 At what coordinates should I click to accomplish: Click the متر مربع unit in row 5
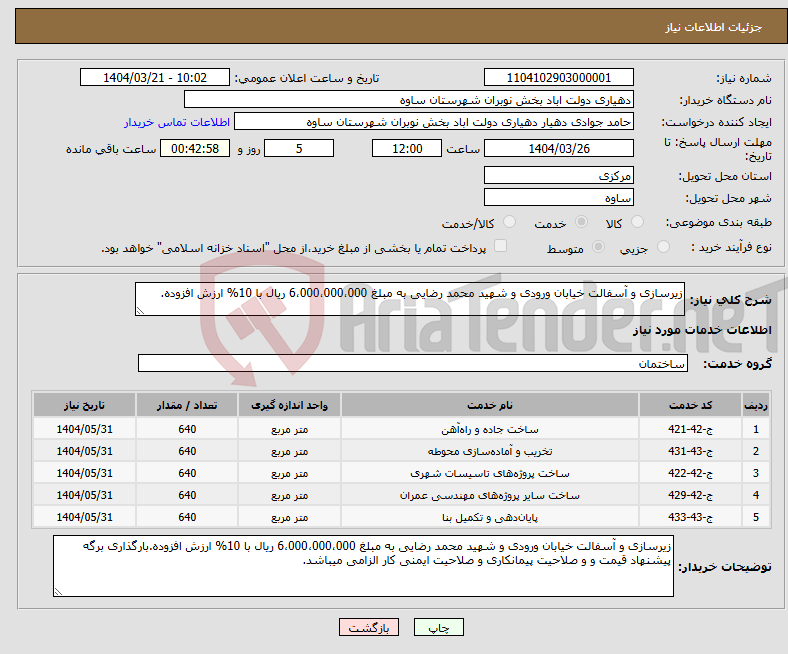click(x=289, y=517)
